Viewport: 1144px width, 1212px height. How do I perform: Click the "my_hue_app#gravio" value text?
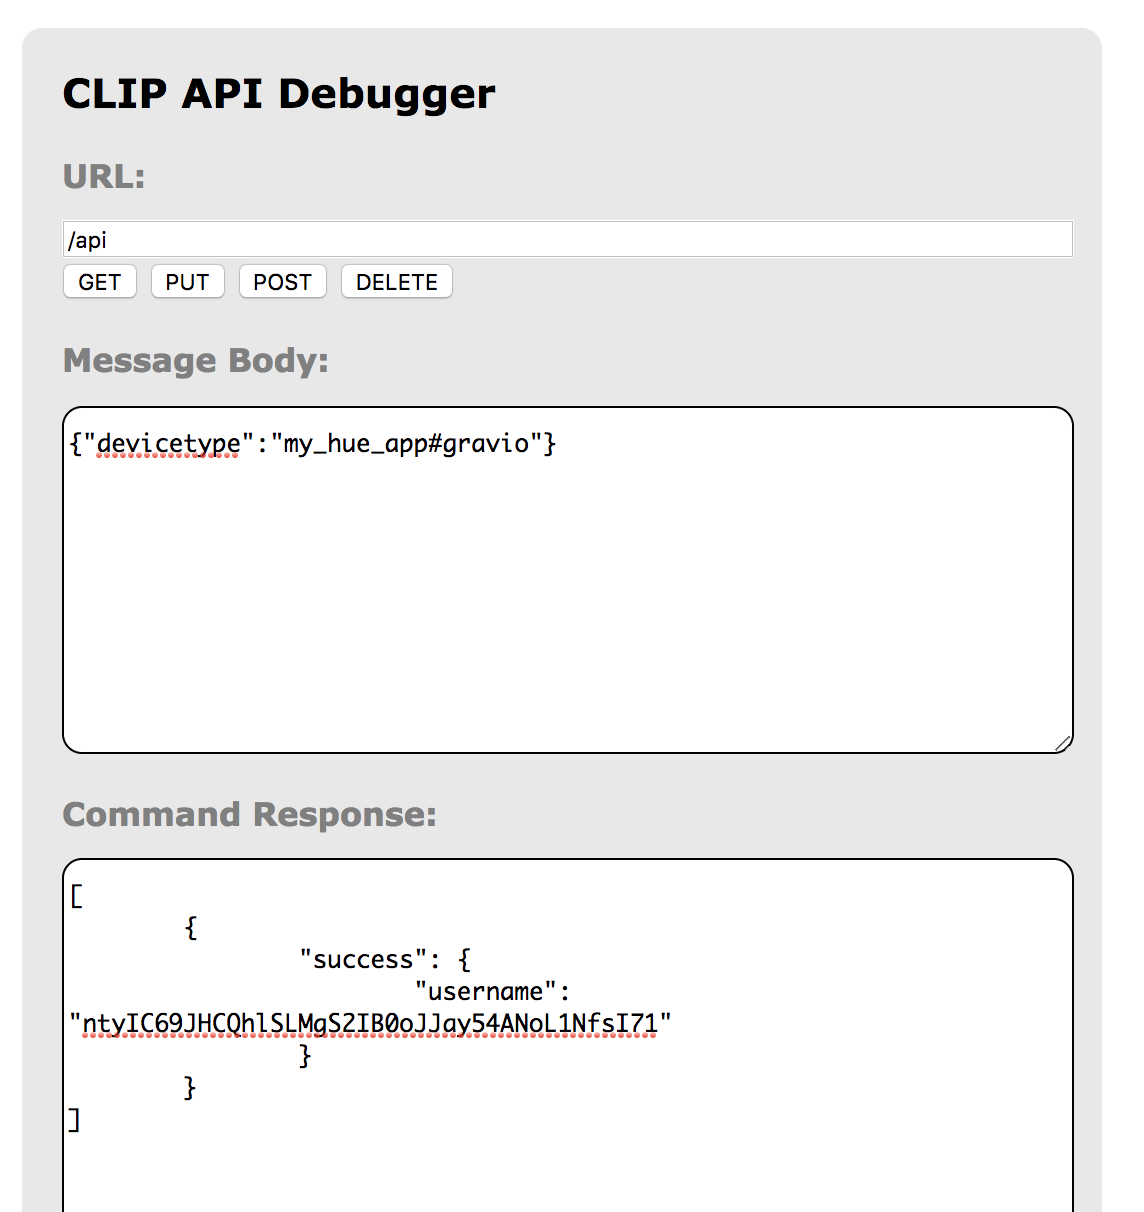(407, 443)
